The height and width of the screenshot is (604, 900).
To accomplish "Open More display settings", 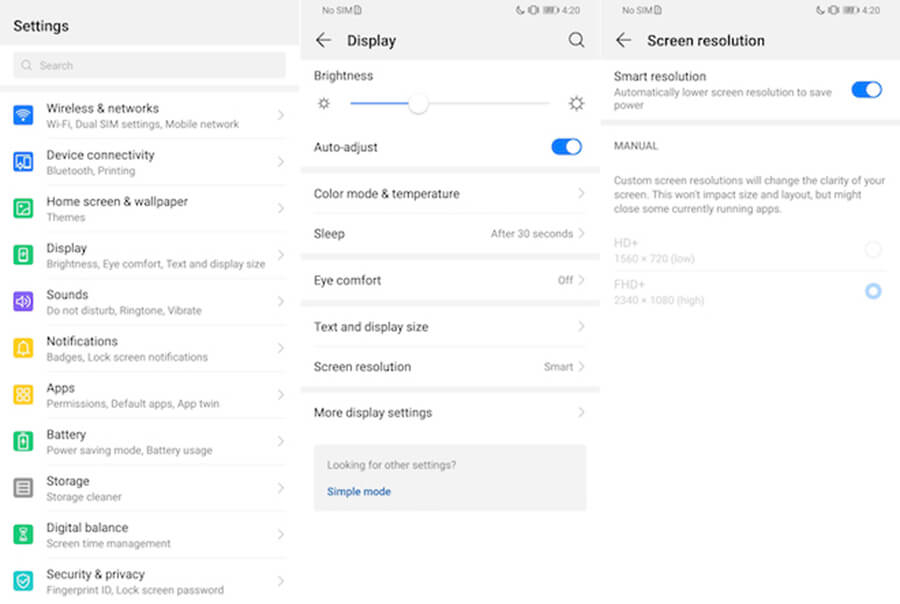I will [x=450, y=413].
